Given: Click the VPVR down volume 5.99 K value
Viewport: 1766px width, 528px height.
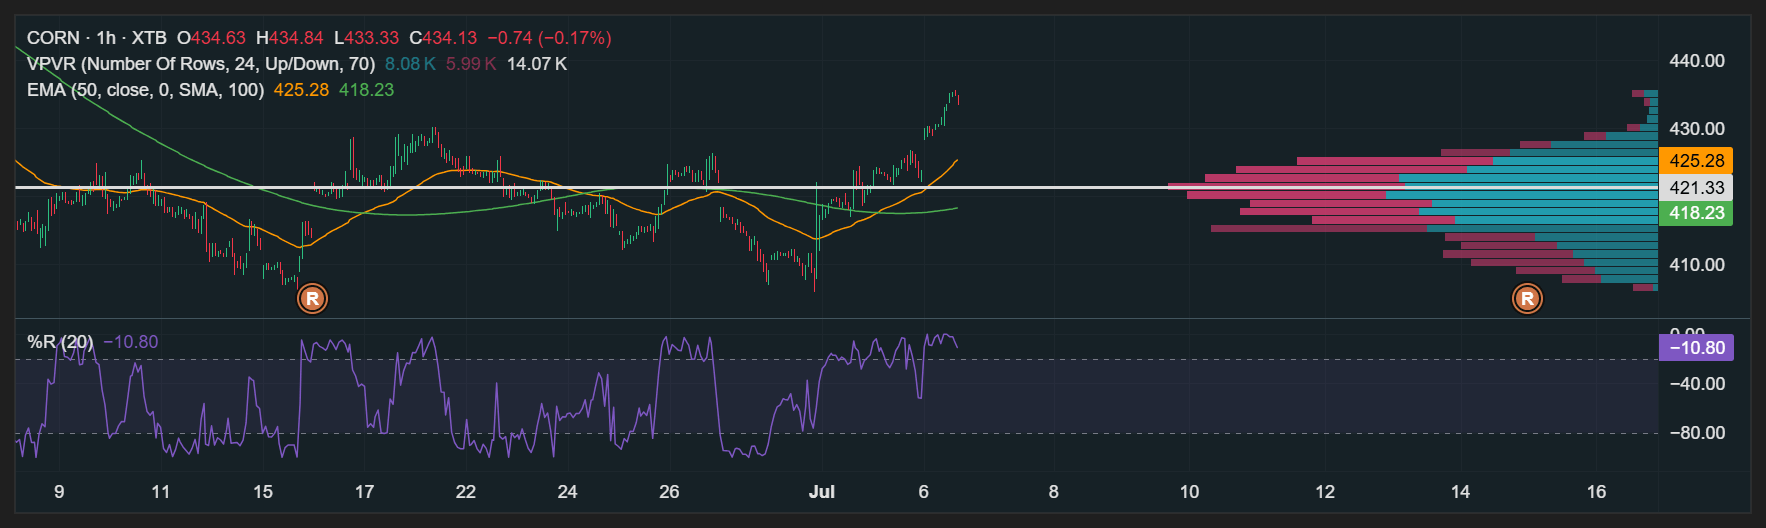Looking at the screenshot, I should (x=471, y=64).
